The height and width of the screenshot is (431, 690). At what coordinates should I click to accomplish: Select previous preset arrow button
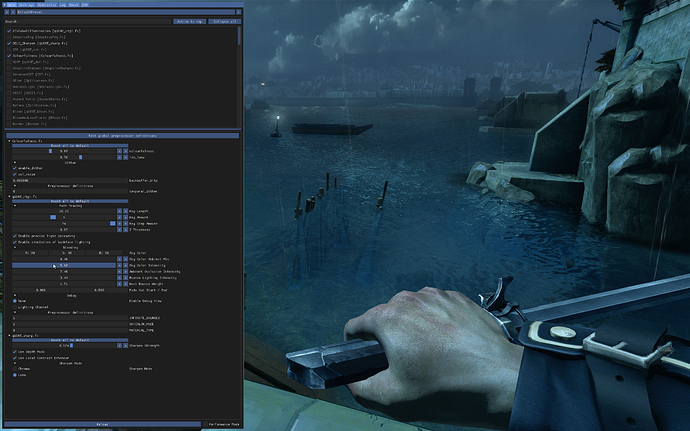pyautogui.click(x=7, y=12)
